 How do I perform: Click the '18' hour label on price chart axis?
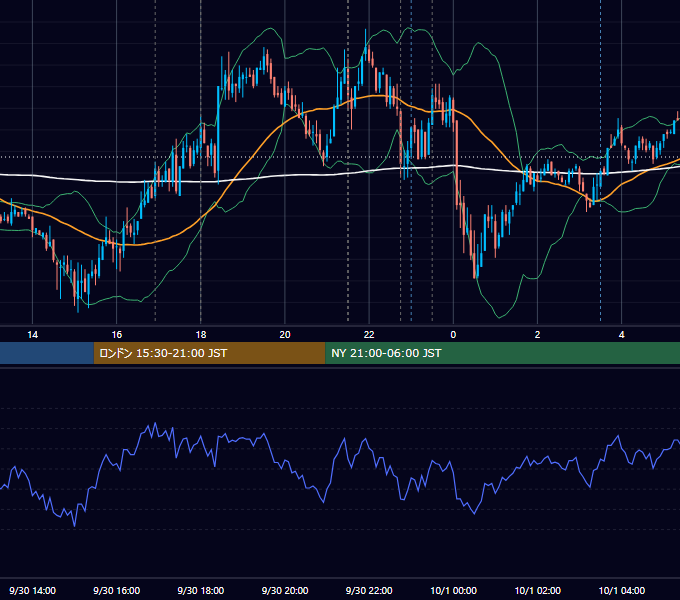point(201,335)
